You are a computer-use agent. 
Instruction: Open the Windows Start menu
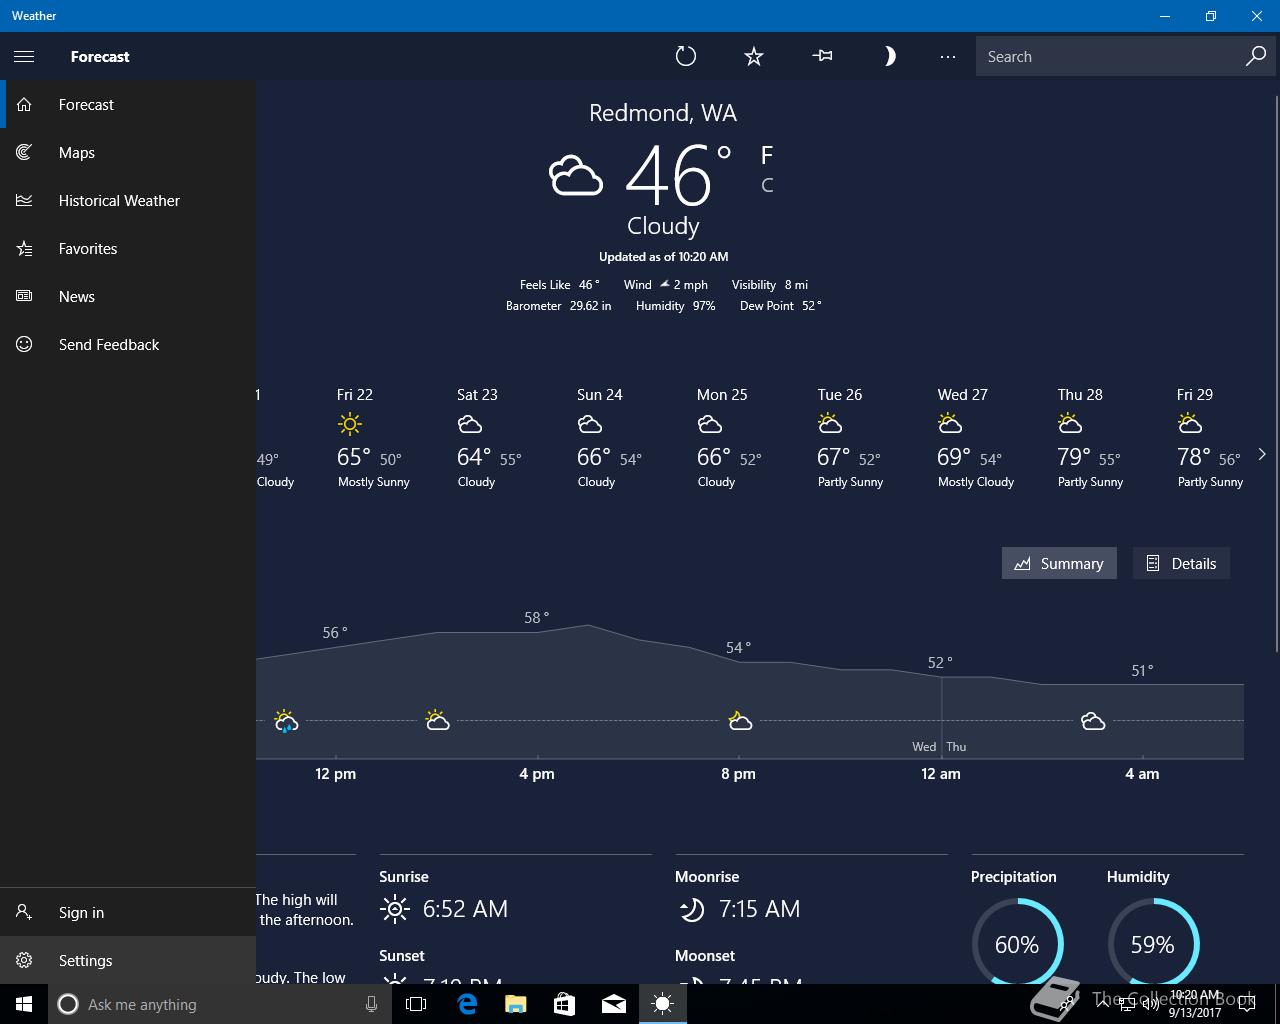pos(24,1004)
